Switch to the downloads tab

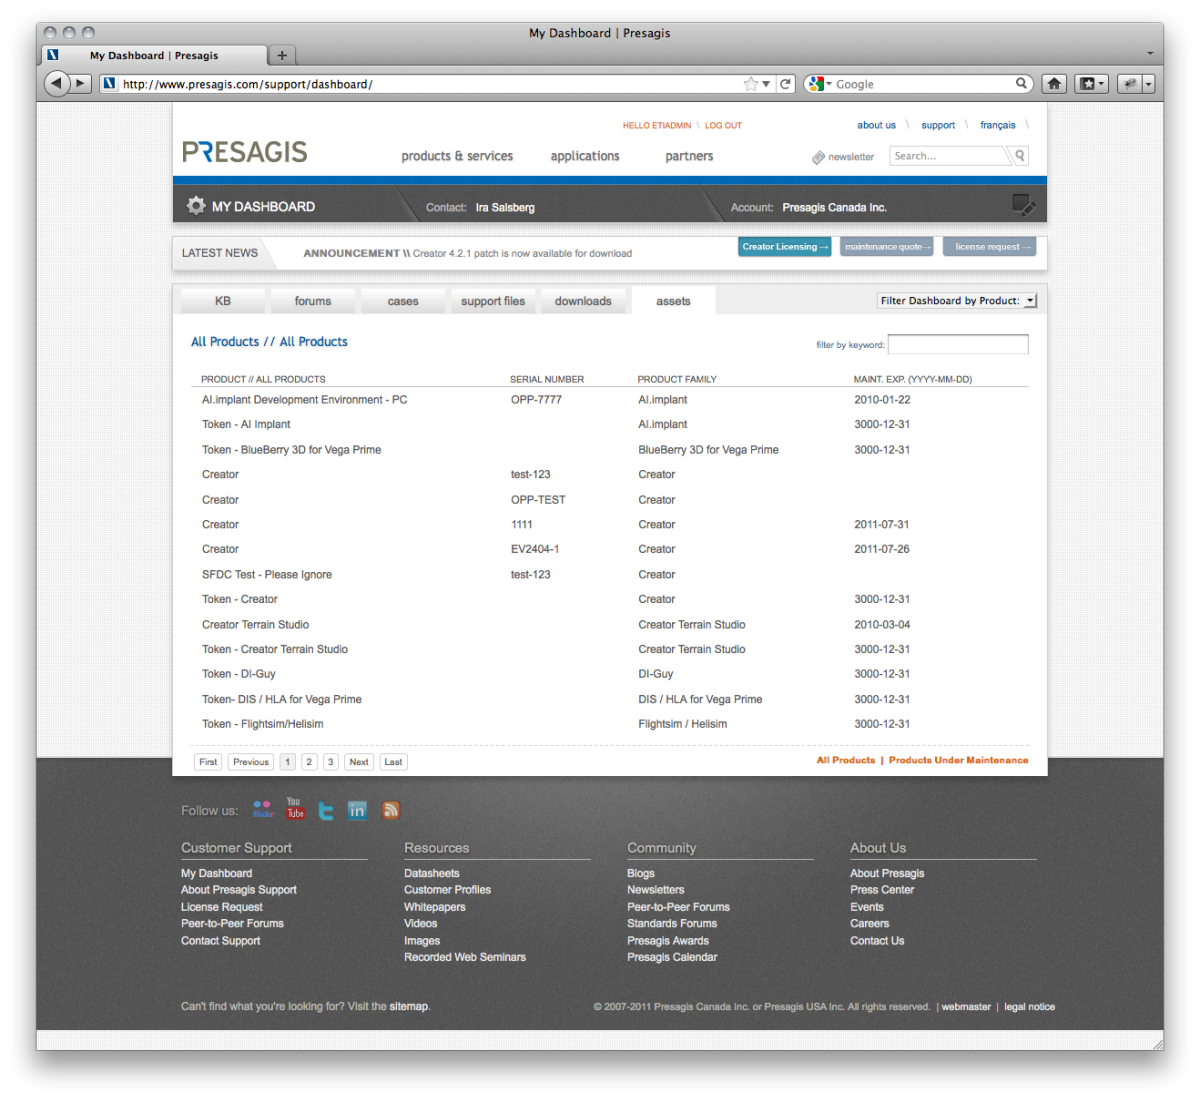pos(583,301)
